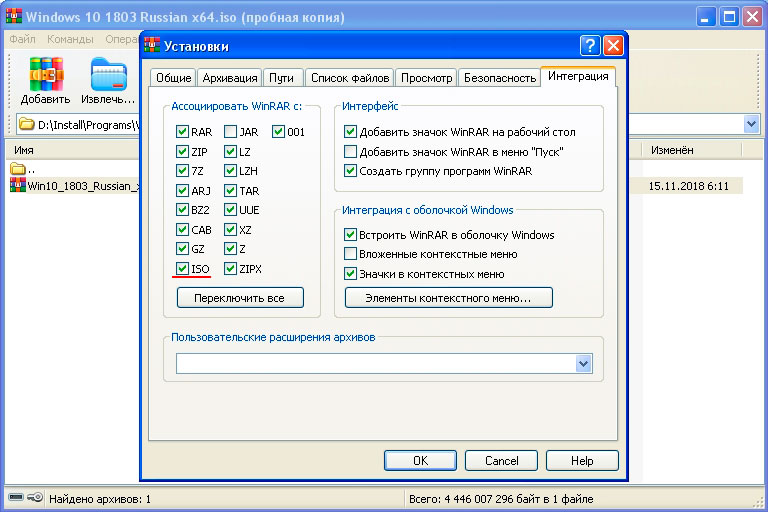Viewport: 768px width, 512px height.
Task: Click the disk icon in the status bar
Action: (16, 498)
